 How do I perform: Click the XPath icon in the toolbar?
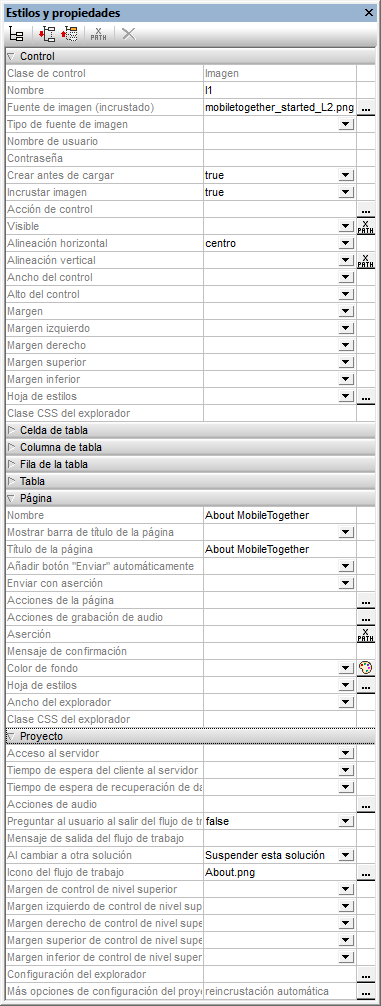[99, 34]
